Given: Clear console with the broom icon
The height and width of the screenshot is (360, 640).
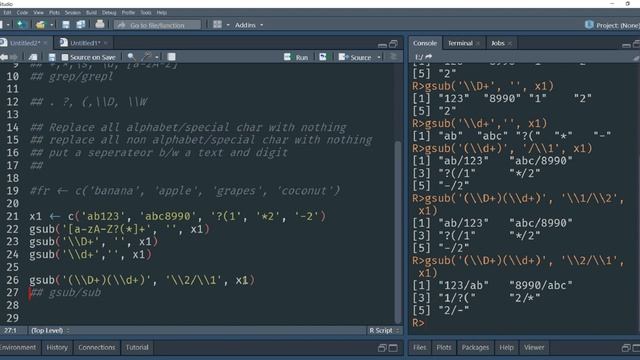Looking at the screenshot, I should (636, 57).
